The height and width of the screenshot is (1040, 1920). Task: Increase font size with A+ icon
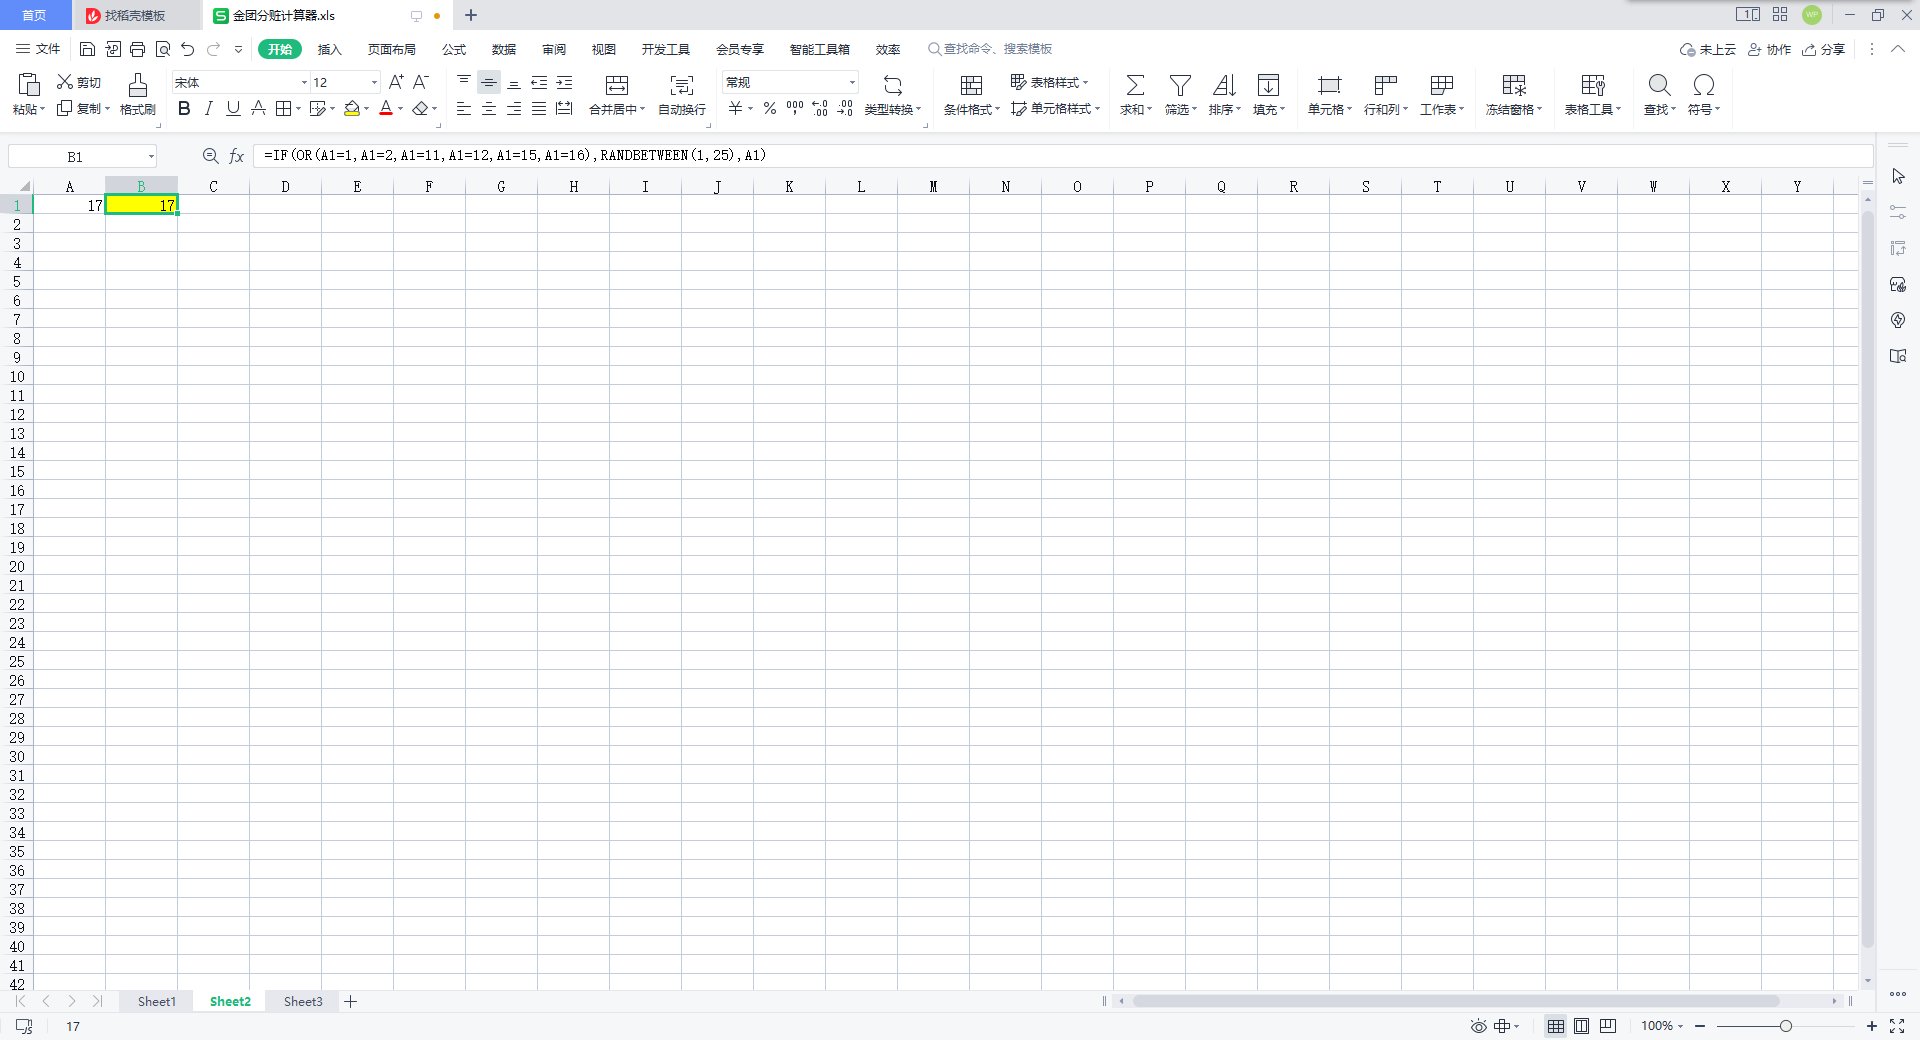[396, 82]
